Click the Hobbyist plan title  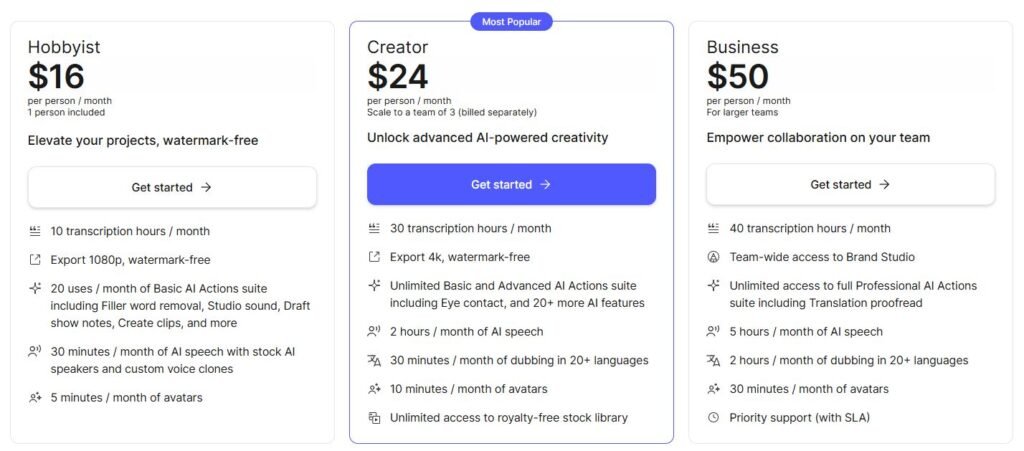[64, 47]
